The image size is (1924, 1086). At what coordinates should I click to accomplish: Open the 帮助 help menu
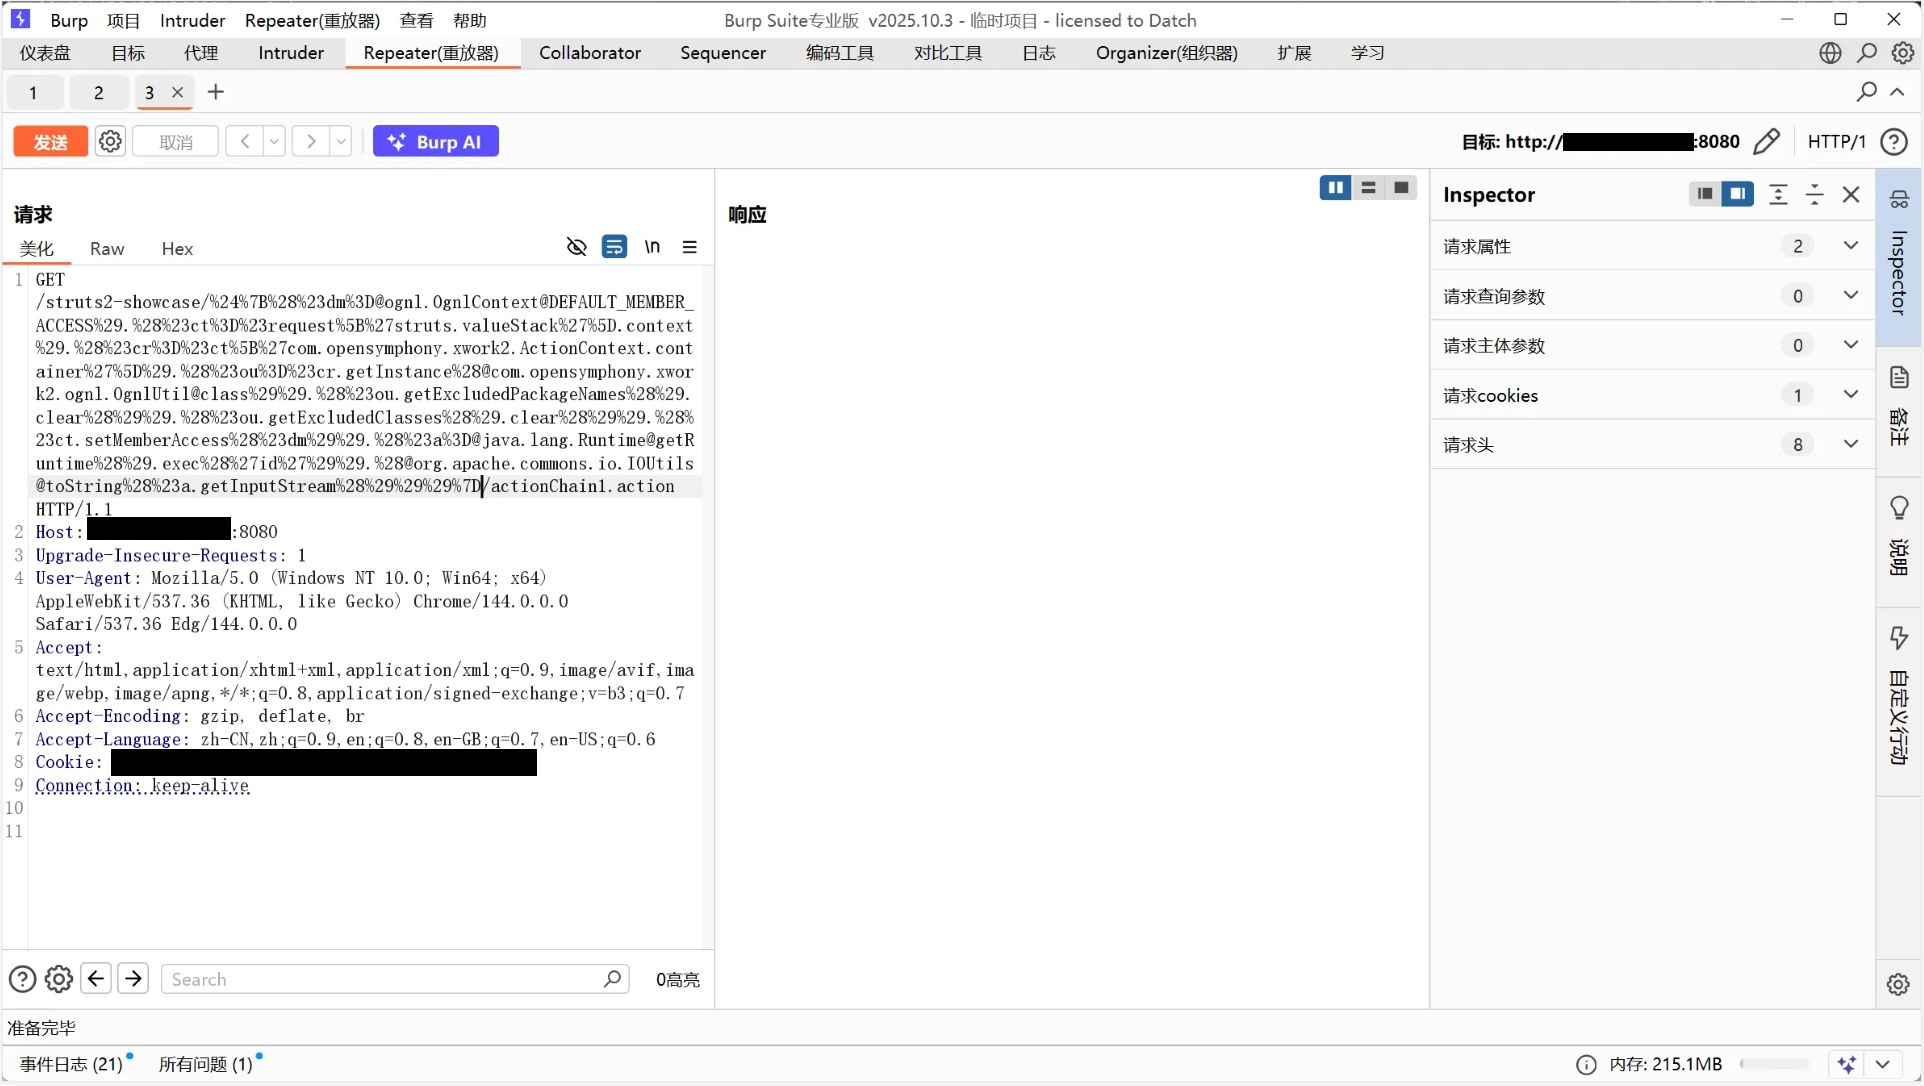[469, 20]
